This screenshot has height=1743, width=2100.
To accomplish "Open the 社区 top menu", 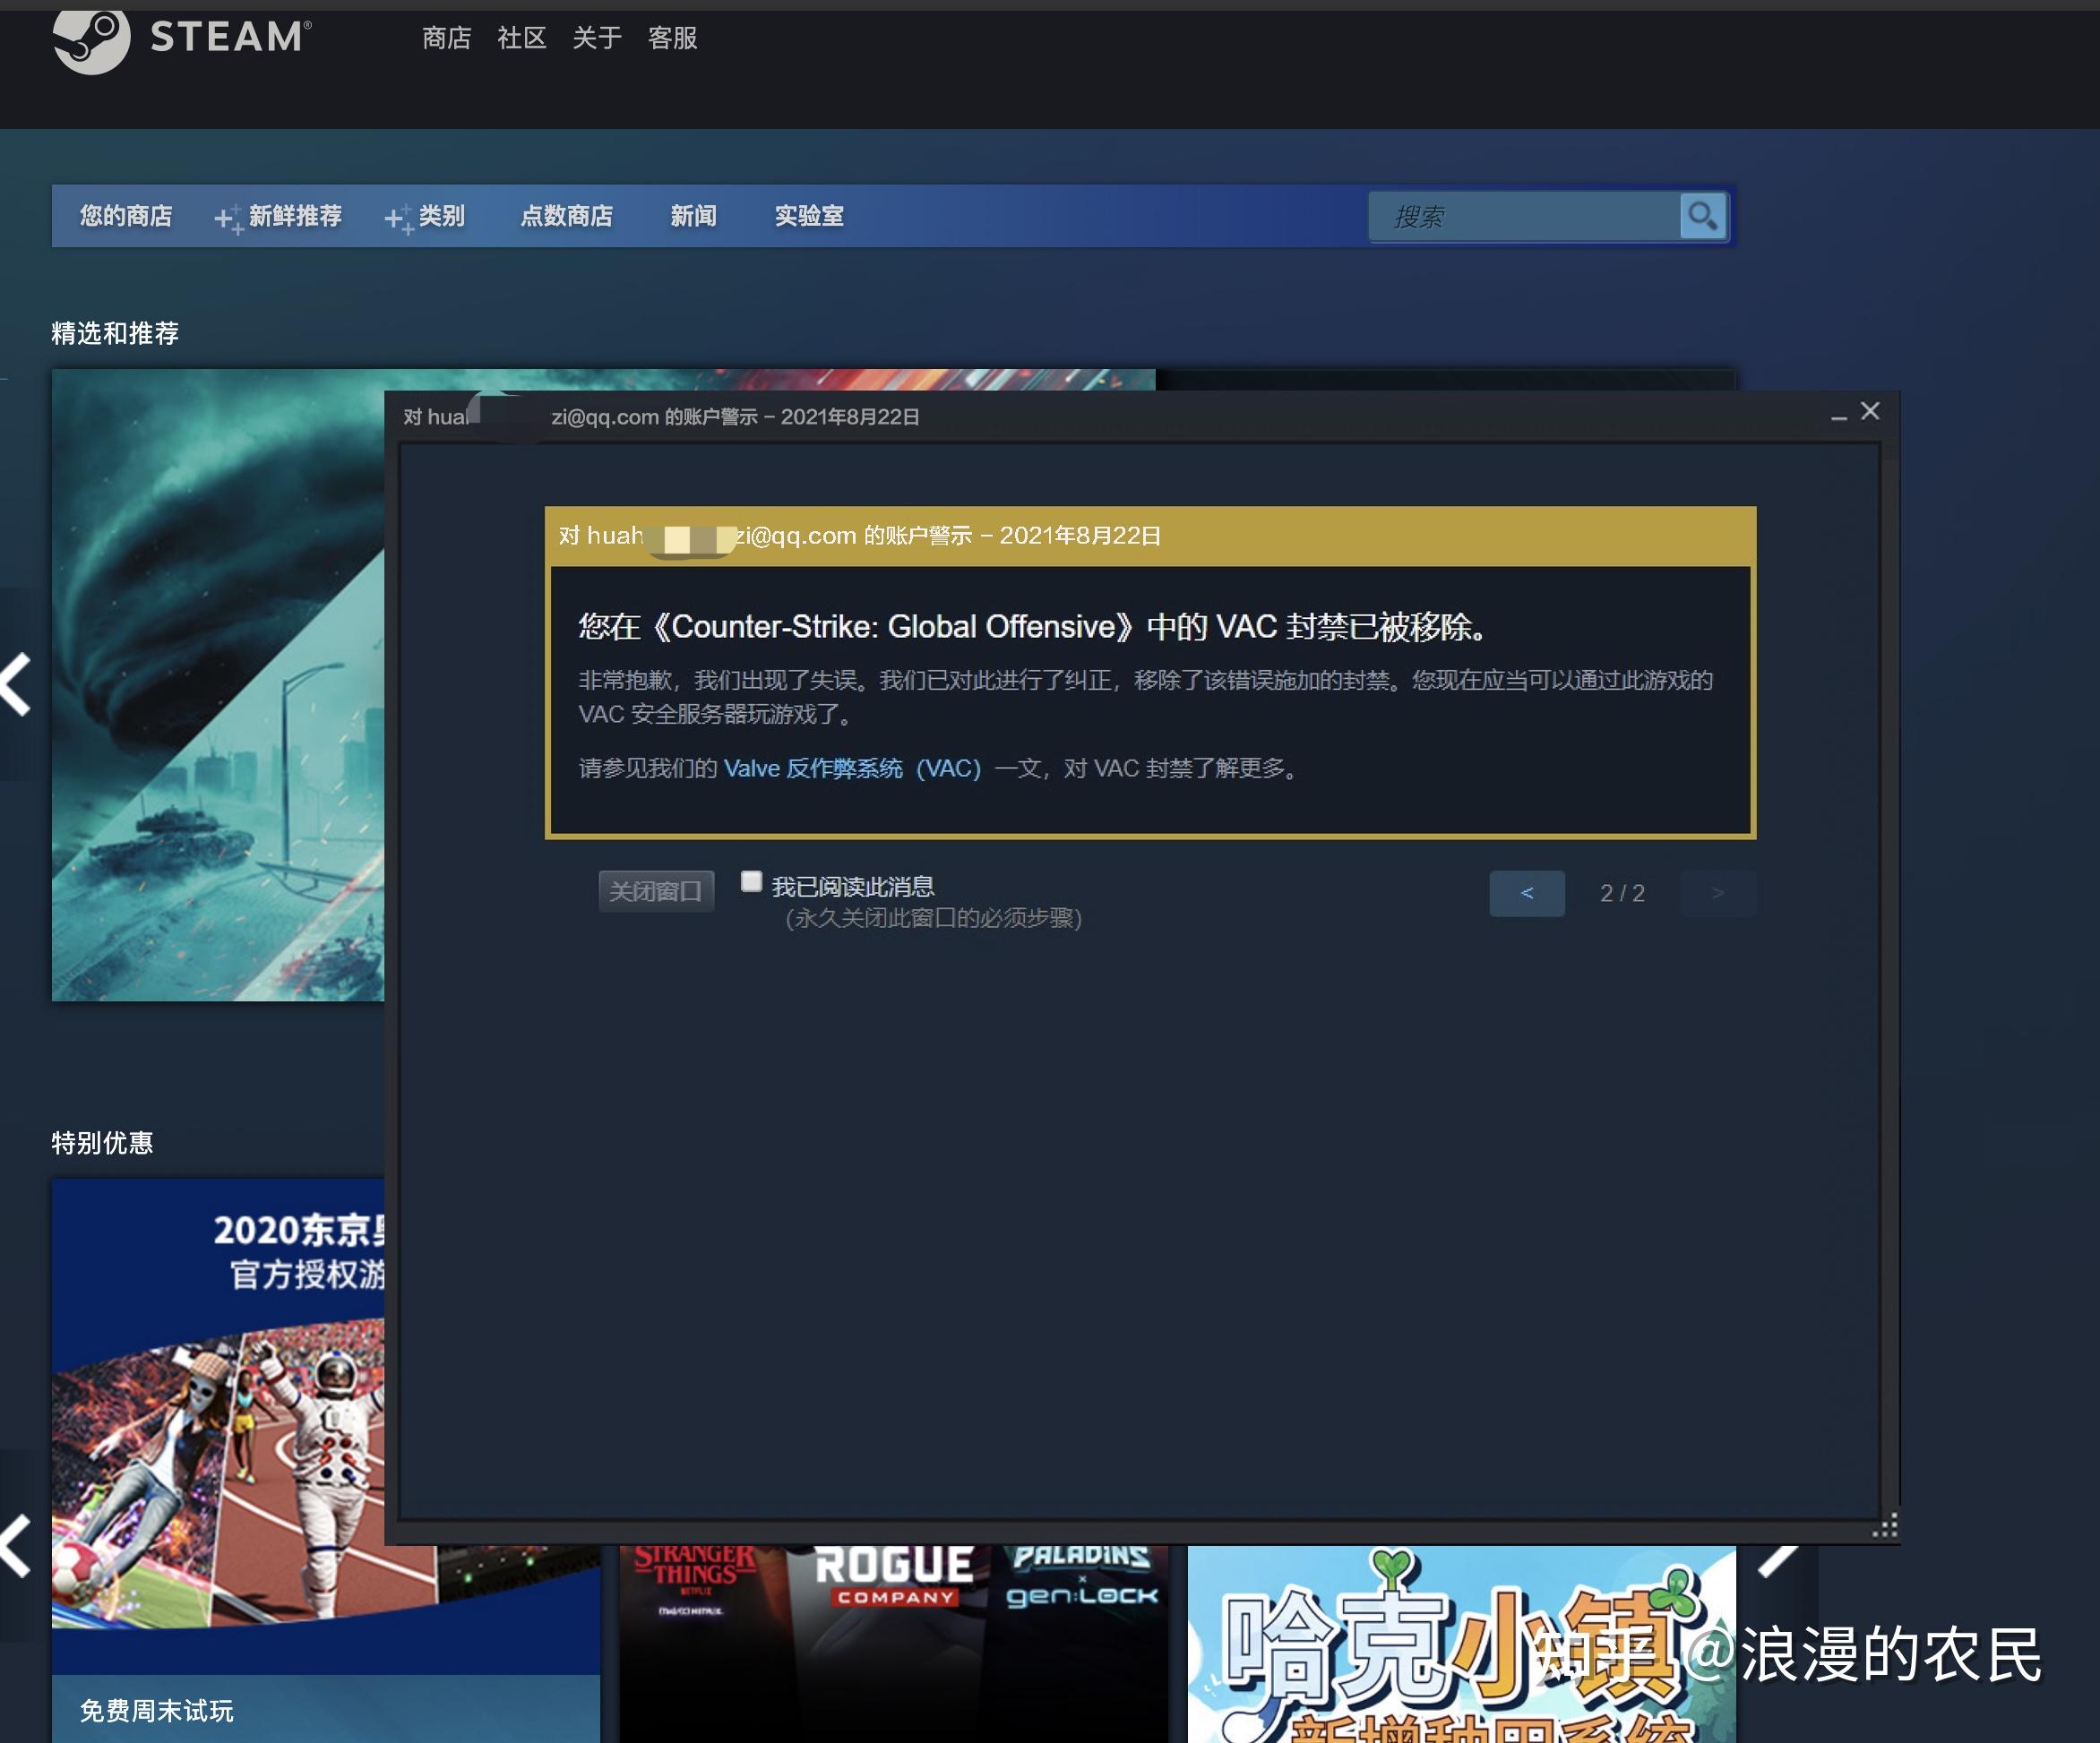I will click(x=522, y=38).
